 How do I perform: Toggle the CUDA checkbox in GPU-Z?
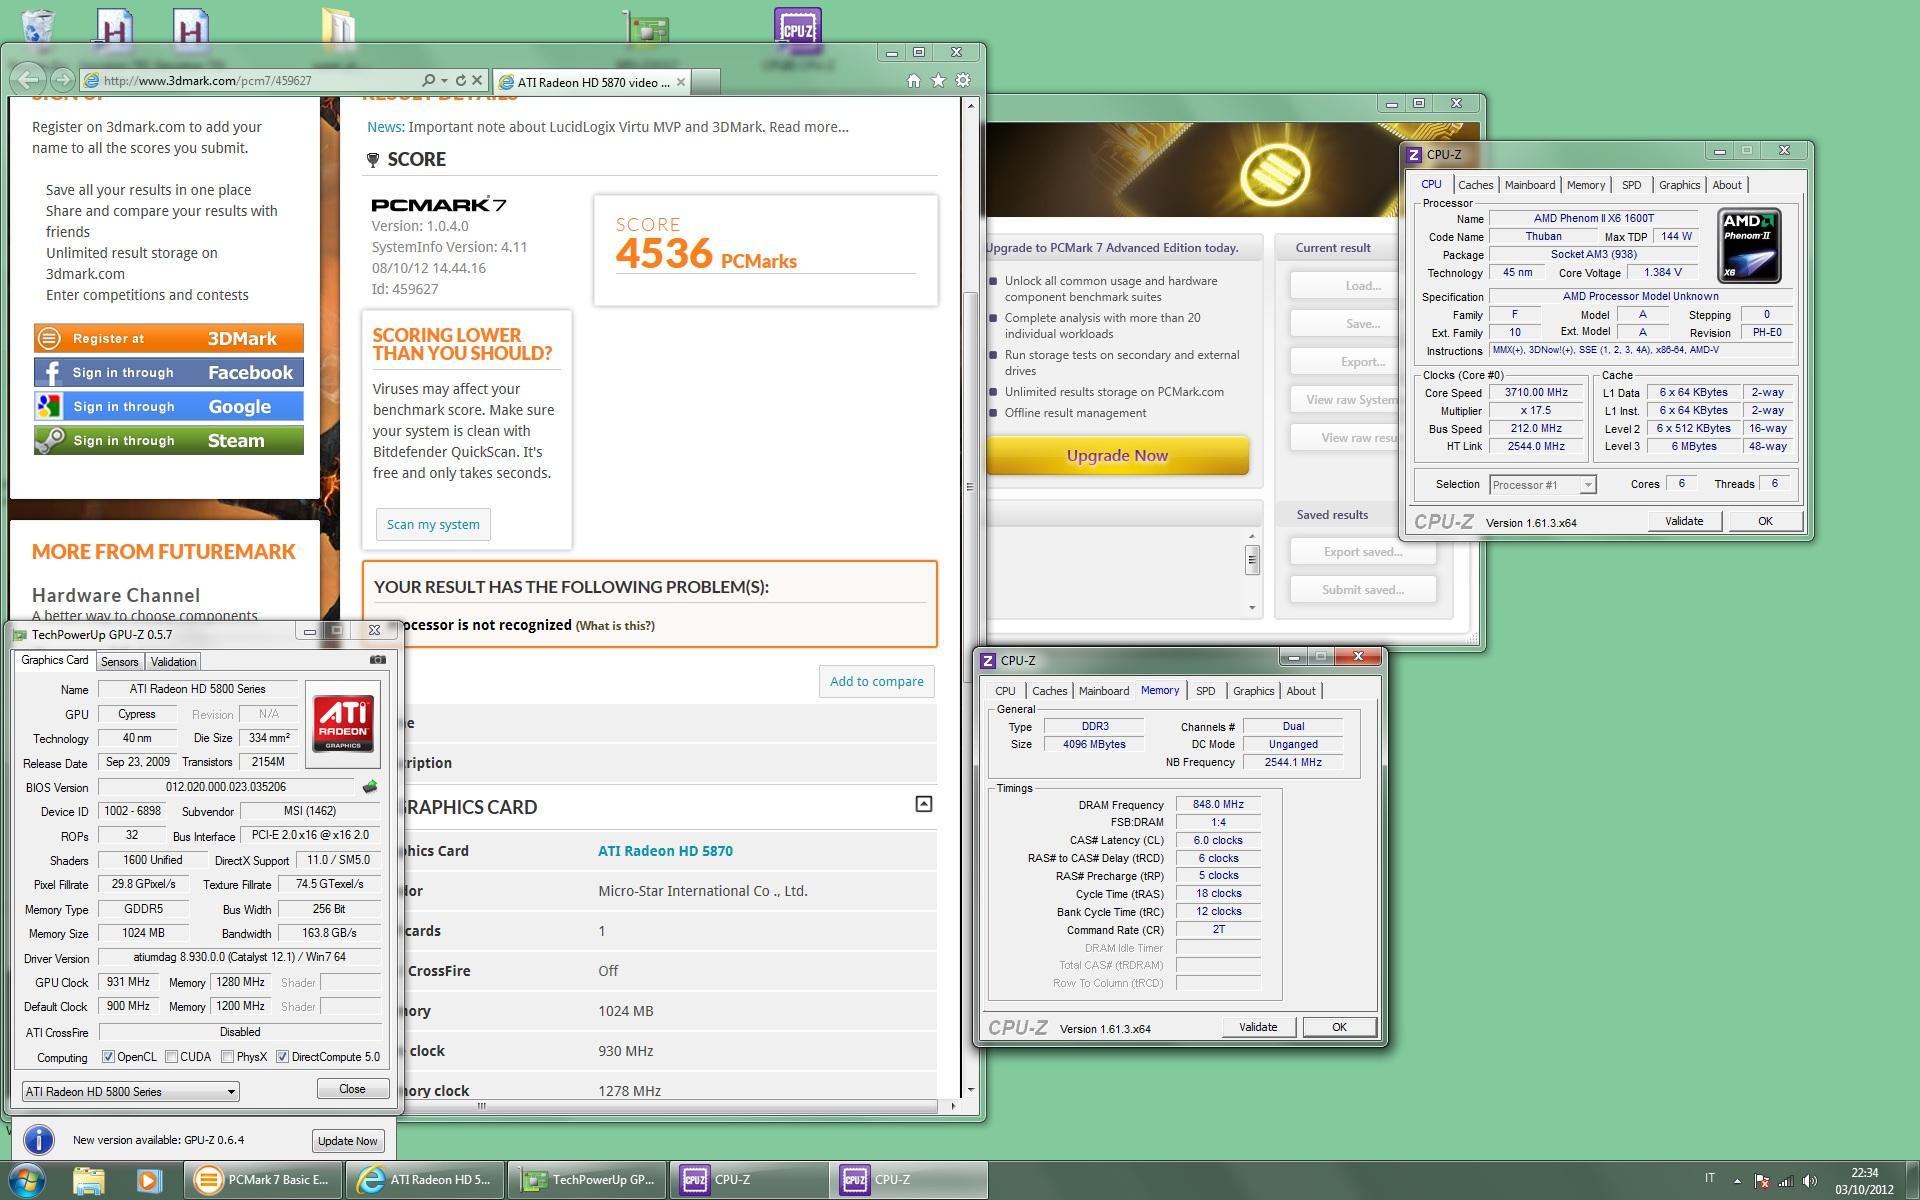[x=172, y=1057]
